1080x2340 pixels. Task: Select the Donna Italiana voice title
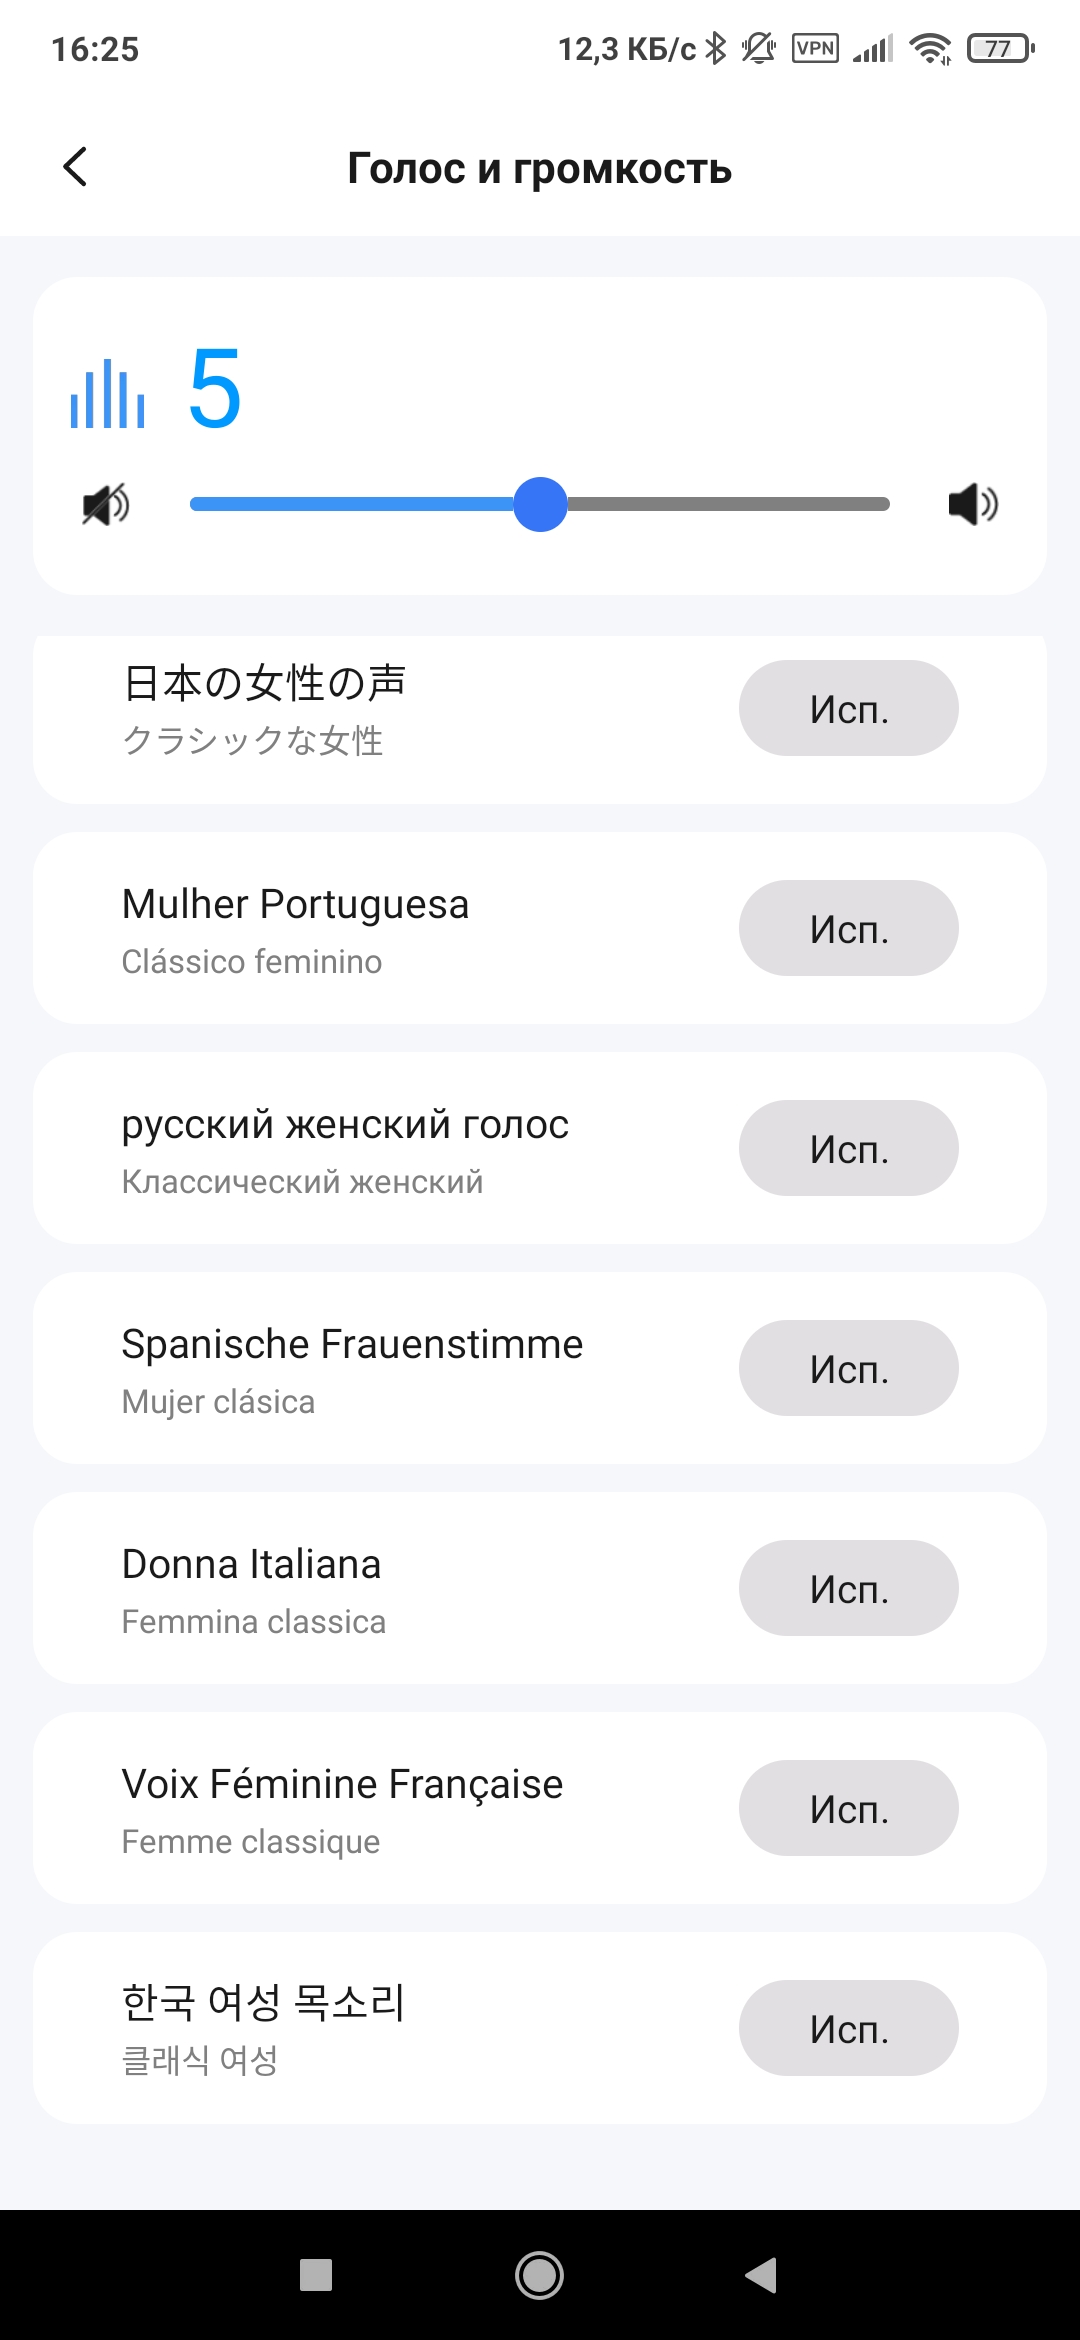pos(251,1564)
